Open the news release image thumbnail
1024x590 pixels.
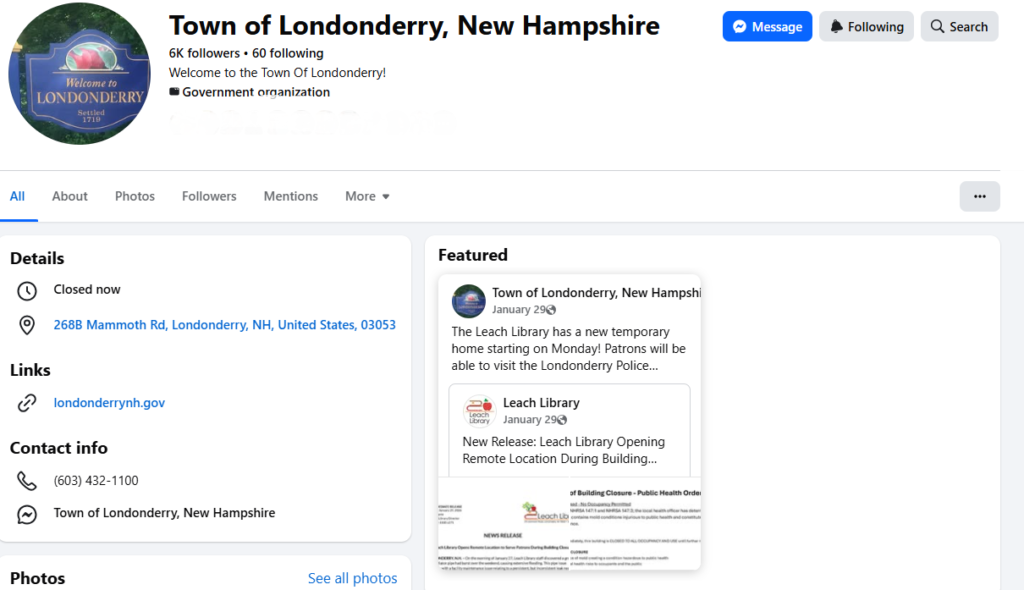coord(569,522)
